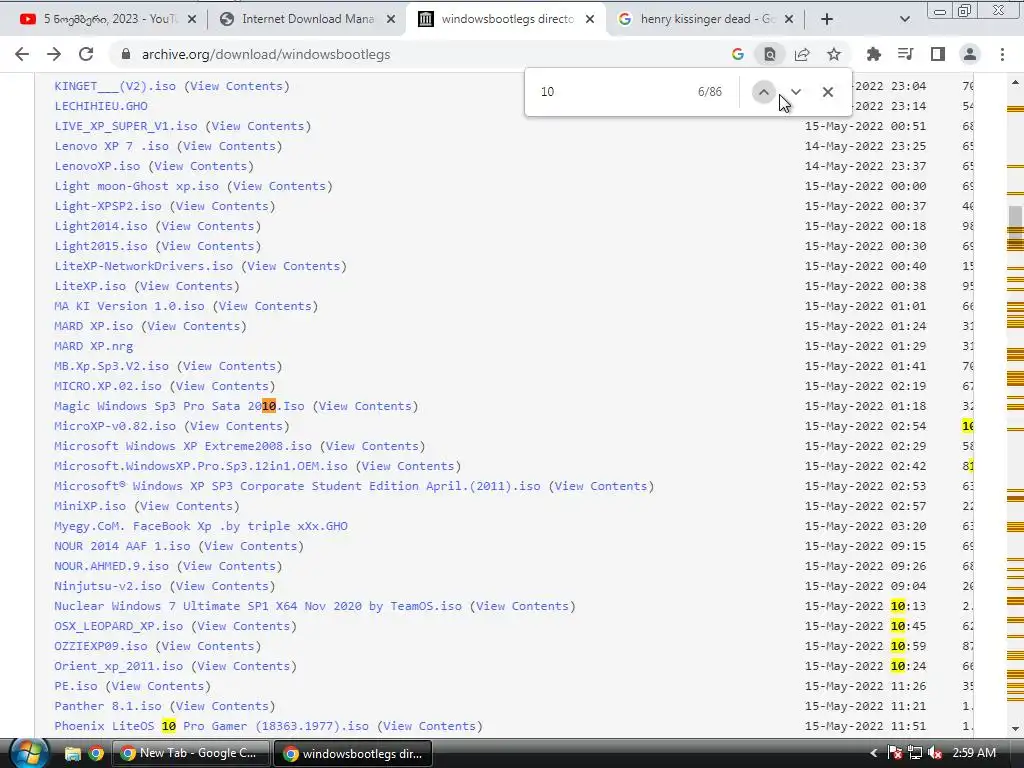The image size is (1024, 768).
Task: Open the LIVE_XP_SUPER_V1.iso link
Action: point(125,126)
